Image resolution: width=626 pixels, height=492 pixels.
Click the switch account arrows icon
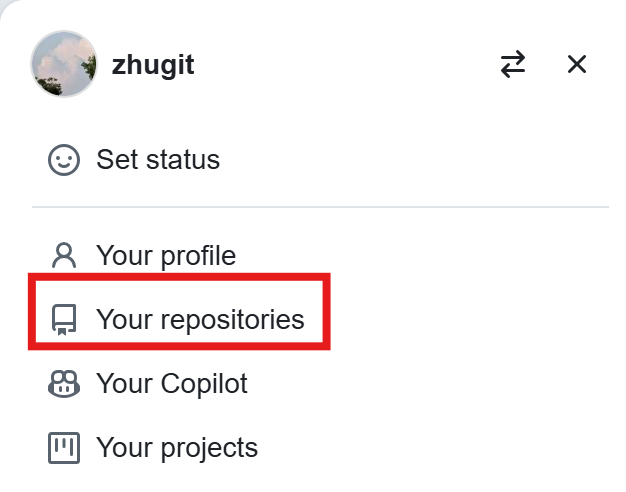click(x=513, y=64)
